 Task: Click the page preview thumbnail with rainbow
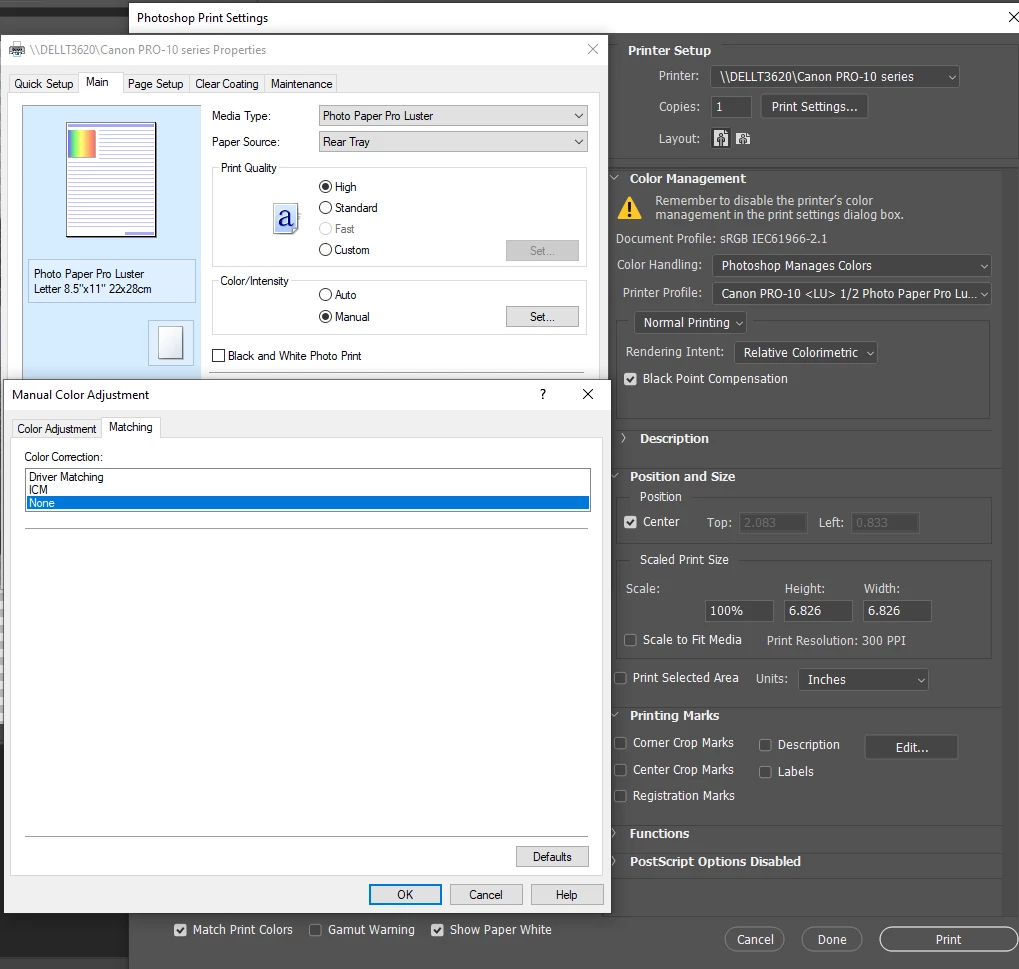[111, 179]
